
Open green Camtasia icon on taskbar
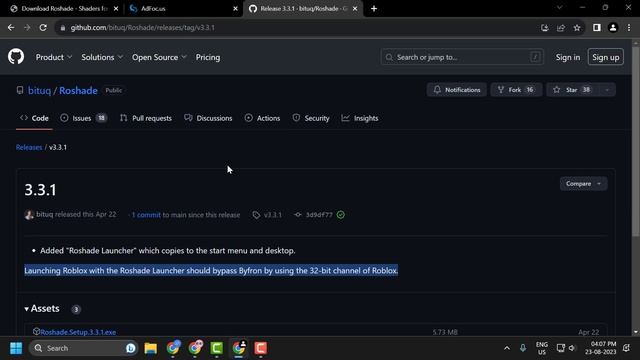coord(217,348)
